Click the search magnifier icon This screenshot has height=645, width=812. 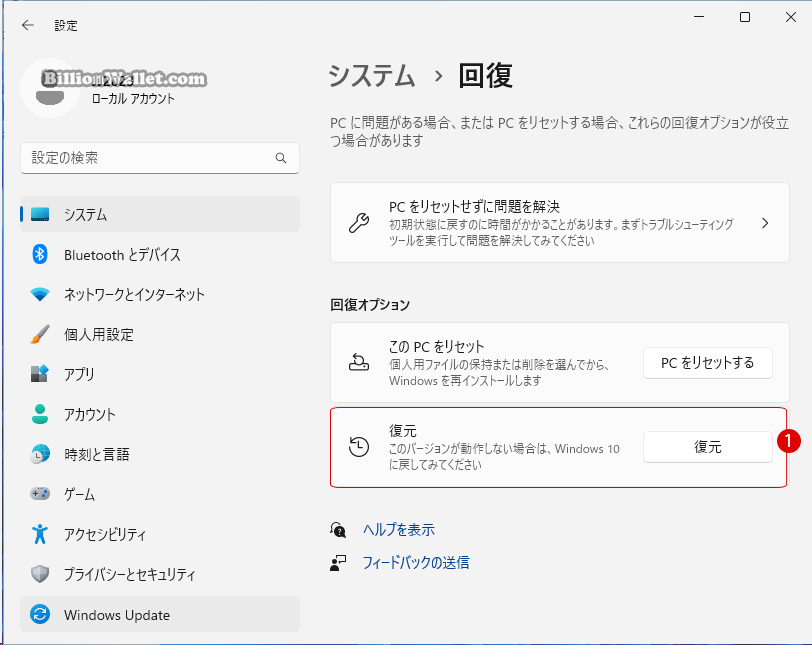281,158
